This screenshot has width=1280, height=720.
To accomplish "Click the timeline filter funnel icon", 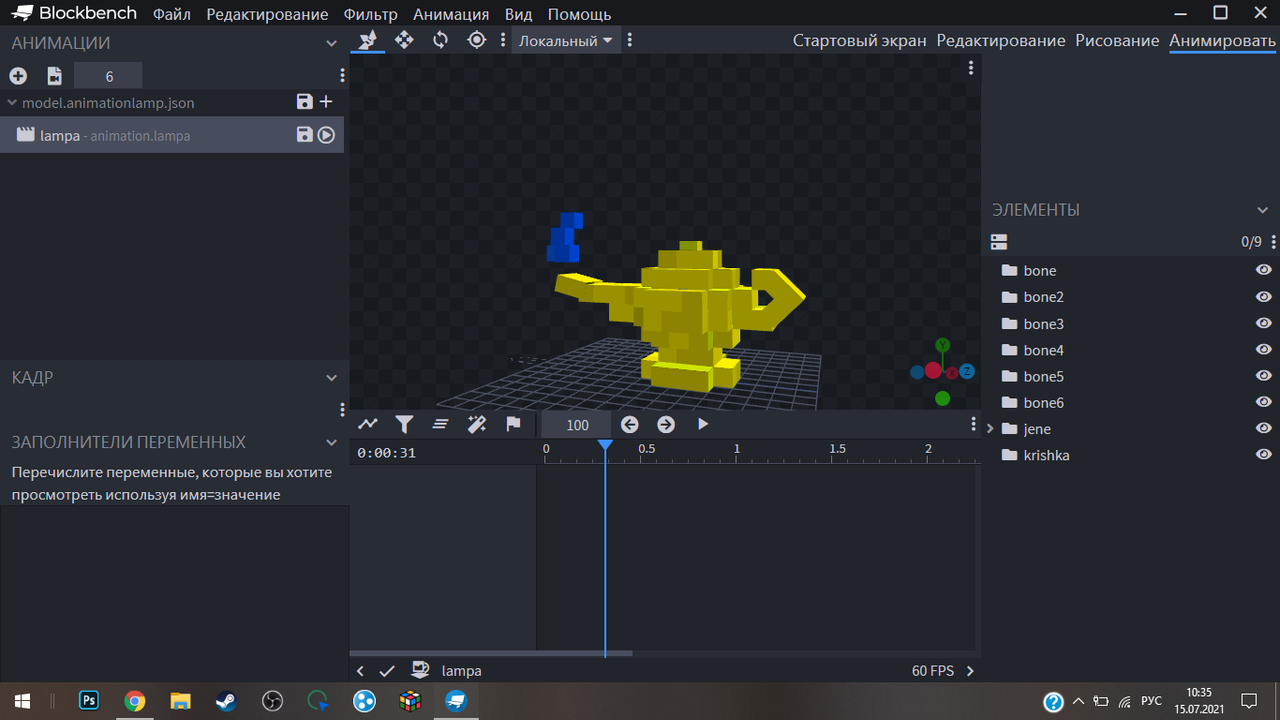I will point(404,424).
